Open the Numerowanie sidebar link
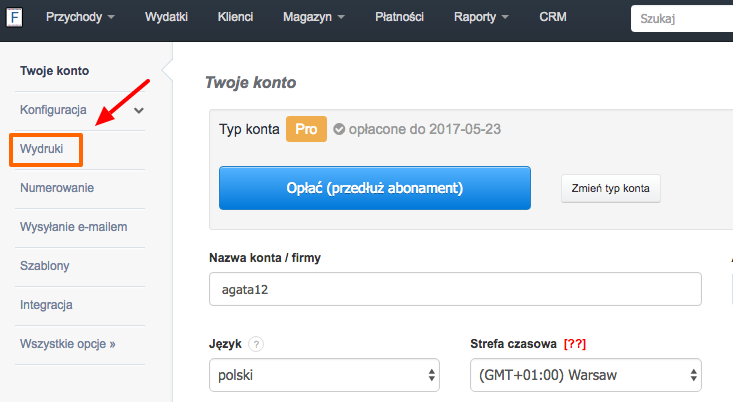This screenshot has width=733, height=402. tap(57, 187)
